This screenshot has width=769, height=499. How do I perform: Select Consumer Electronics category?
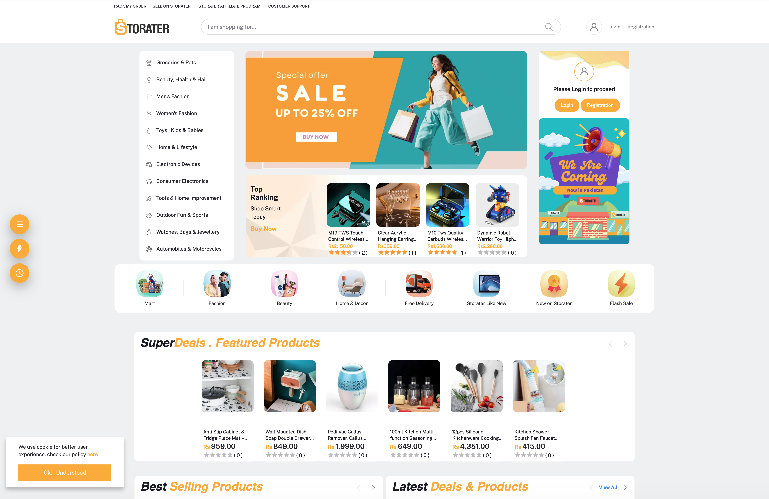[182, 181]
